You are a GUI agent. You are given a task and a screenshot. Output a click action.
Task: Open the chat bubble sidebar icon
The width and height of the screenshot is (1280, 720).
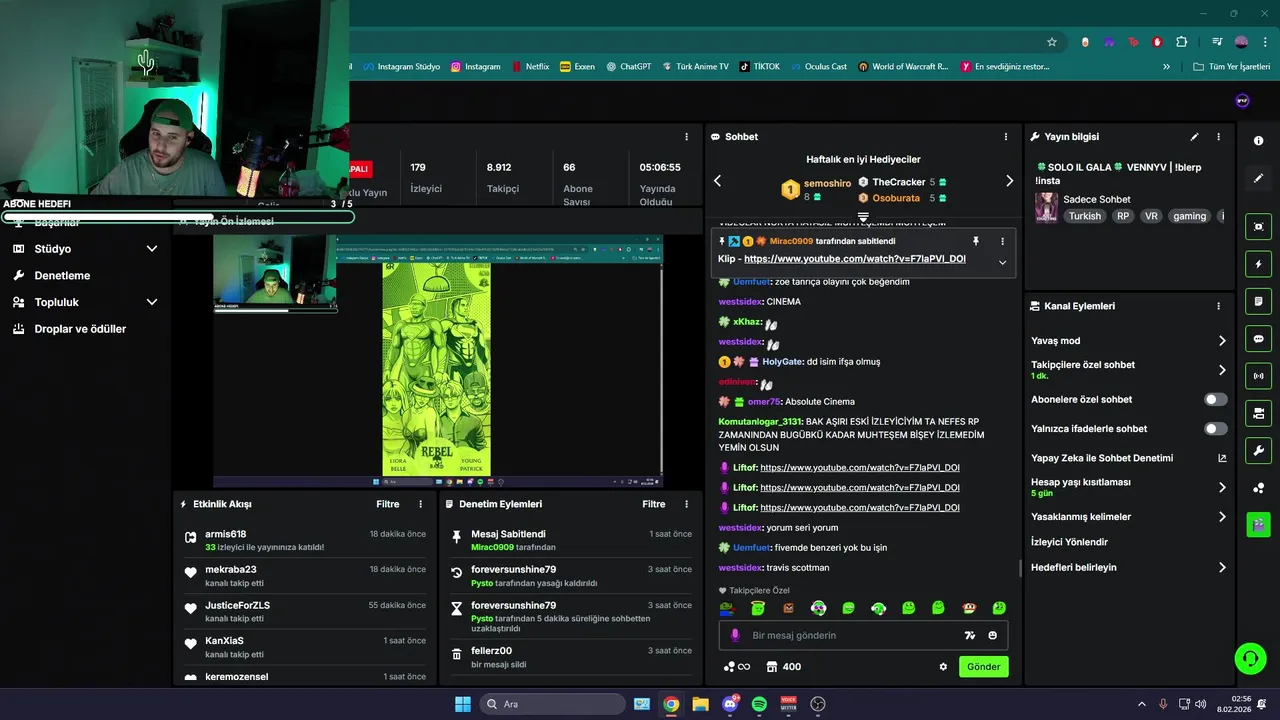coord(1258,339)
